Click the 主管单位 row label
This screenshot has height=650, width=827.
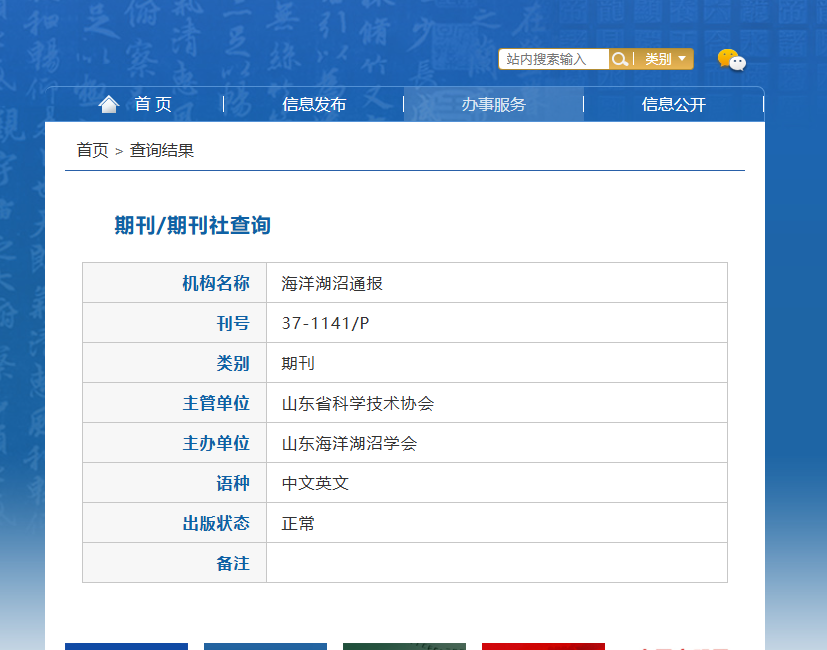click(216, 403)
